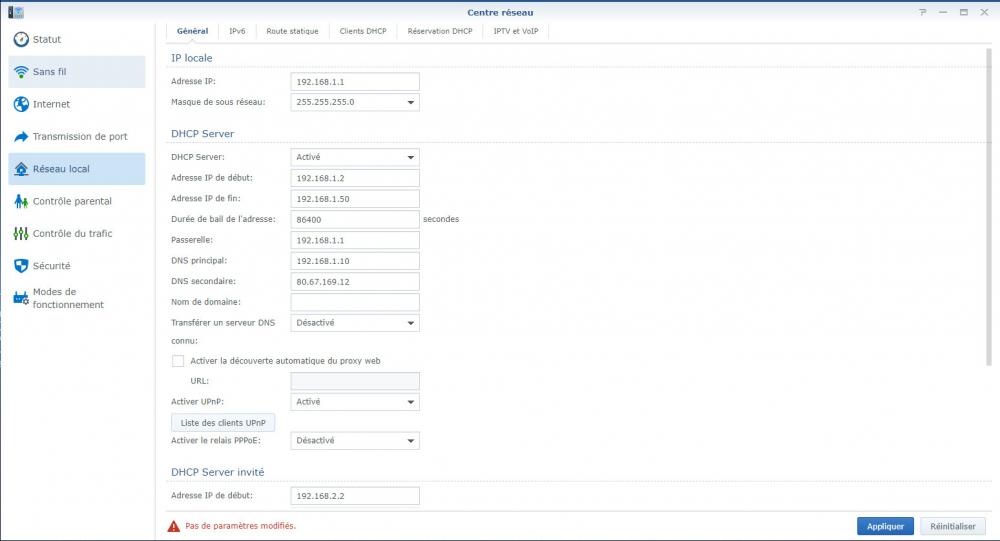1000x541 pixels.
Task: Click the invité Adresse IP de début field
Action: click(355, 496)
